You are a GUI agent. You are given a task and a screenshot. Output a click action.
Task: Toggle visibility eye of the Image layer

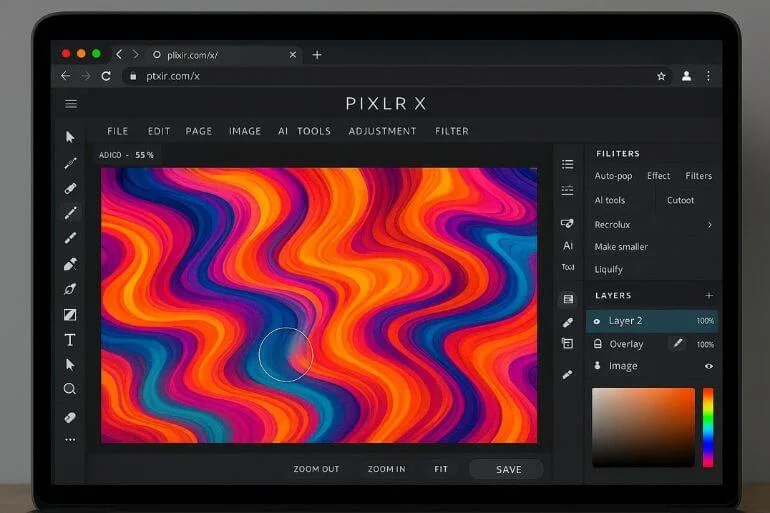(x=709, y=366)
